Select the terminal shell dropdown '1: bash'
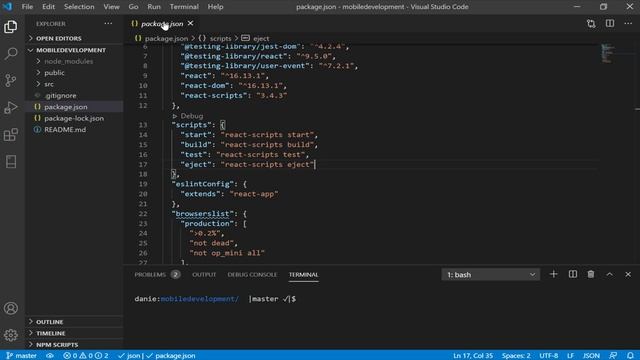Screen dimensions: 640x360 (490, 275)
